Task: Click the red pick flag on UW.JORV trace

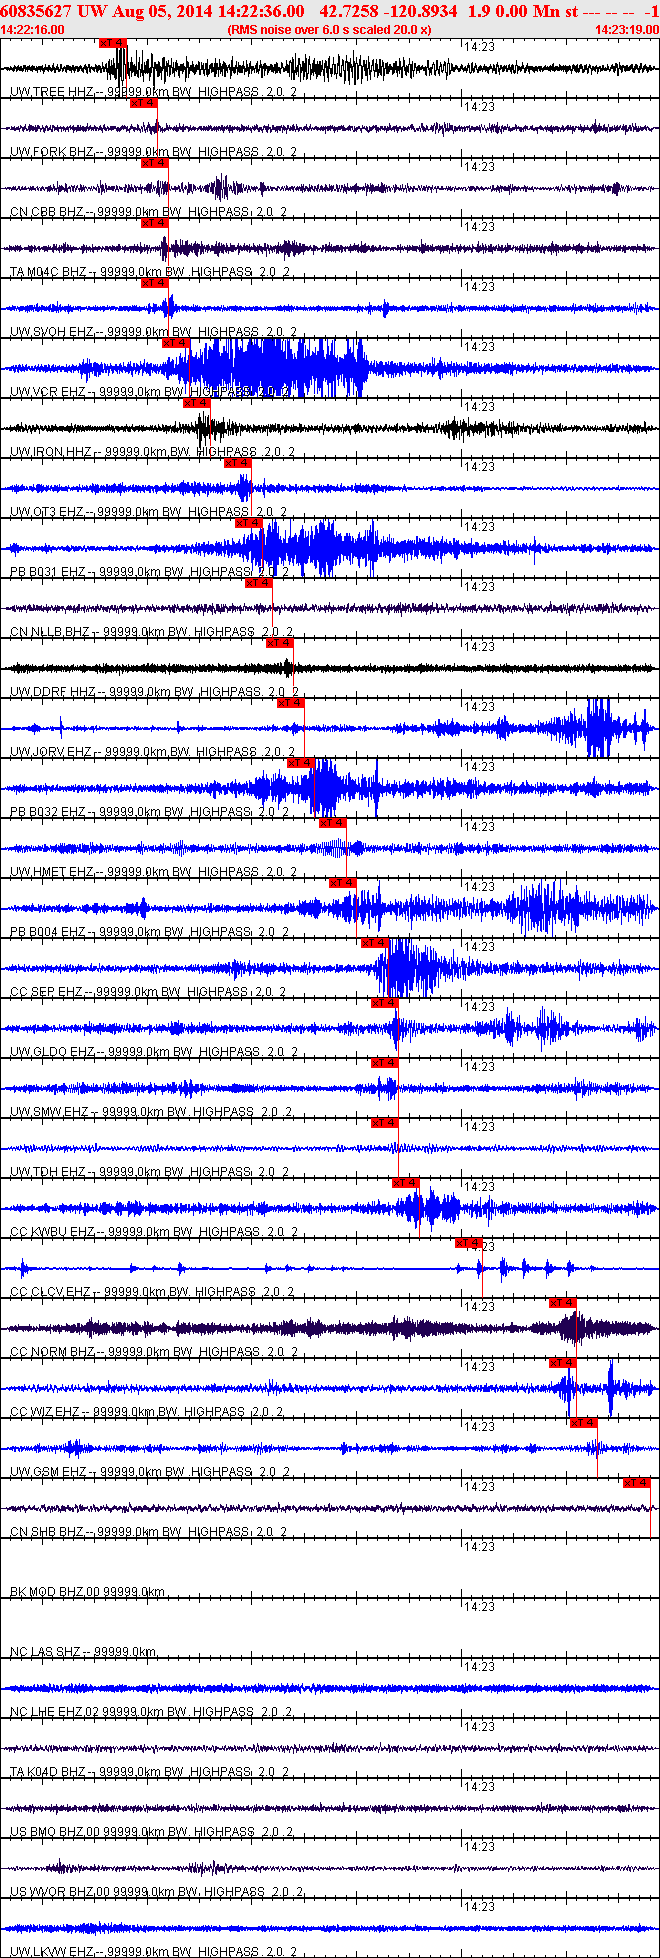Action: 291,703
